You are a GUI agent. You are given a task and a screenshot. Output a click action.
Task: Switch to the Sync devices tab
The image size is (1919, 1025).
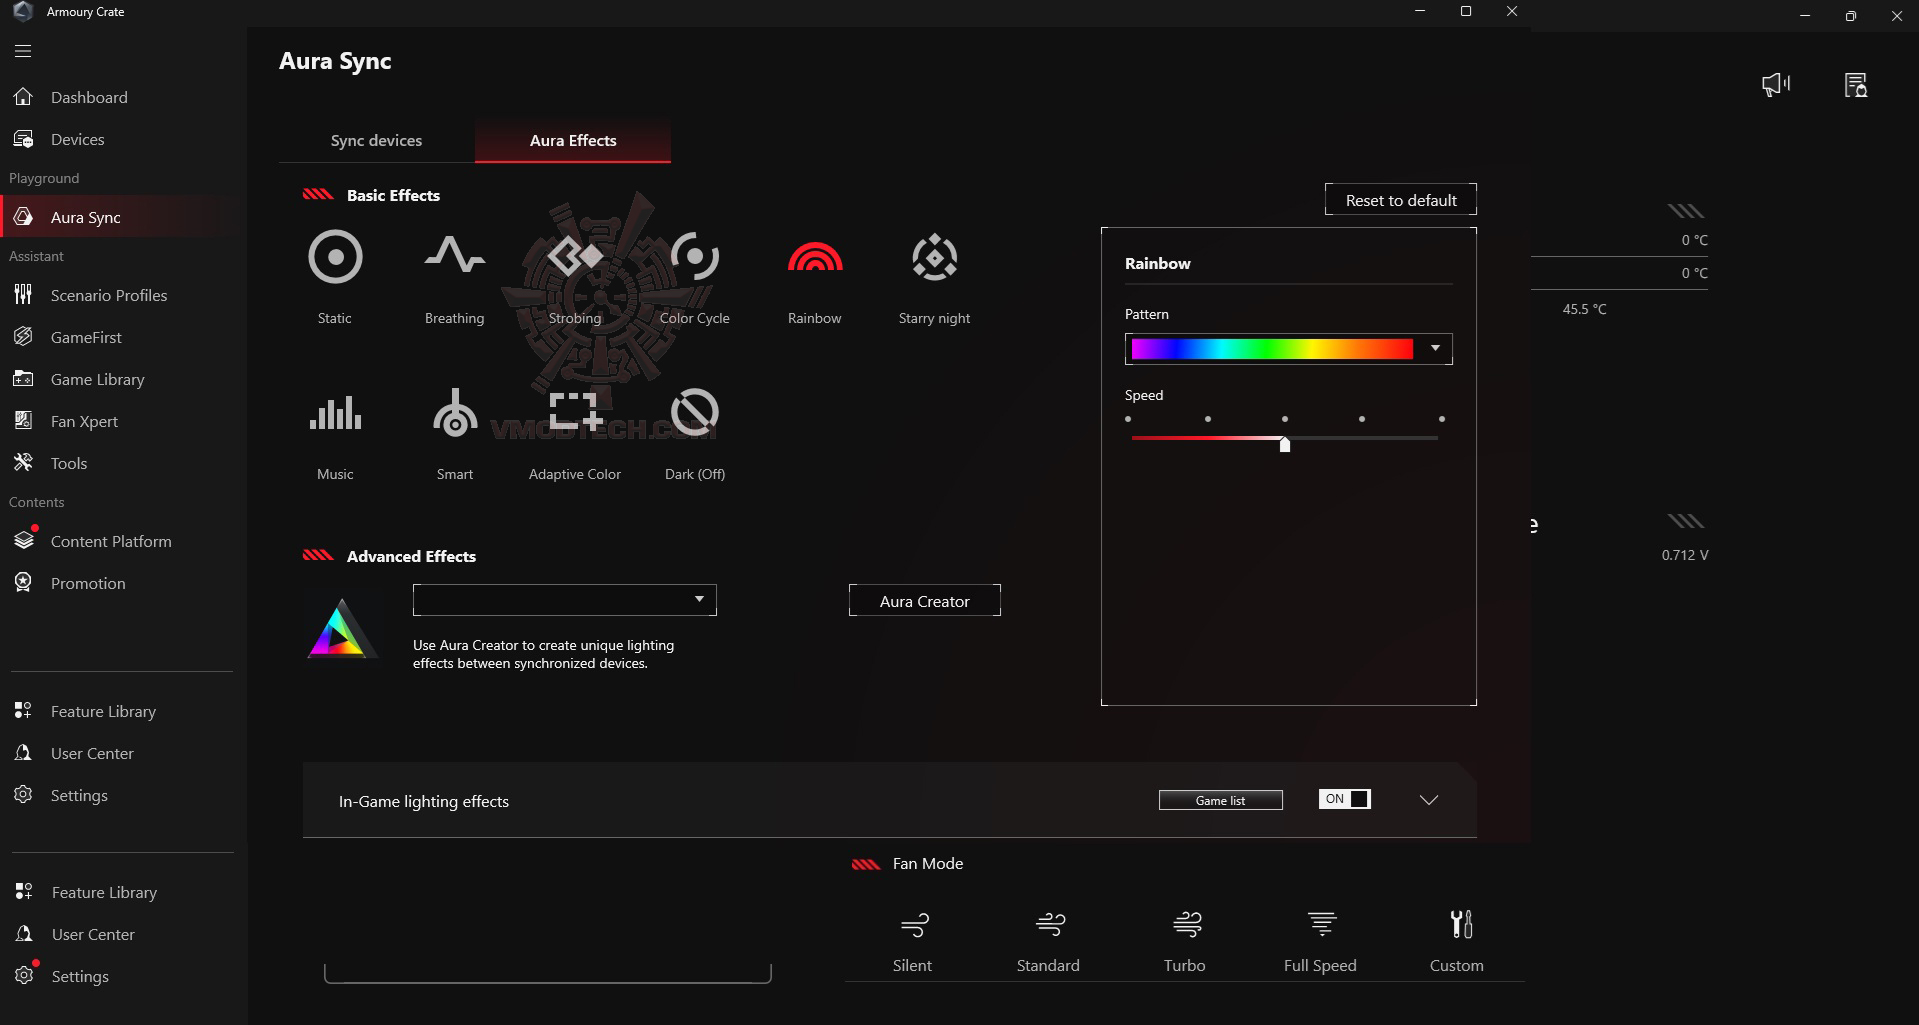tap(376, 140)
